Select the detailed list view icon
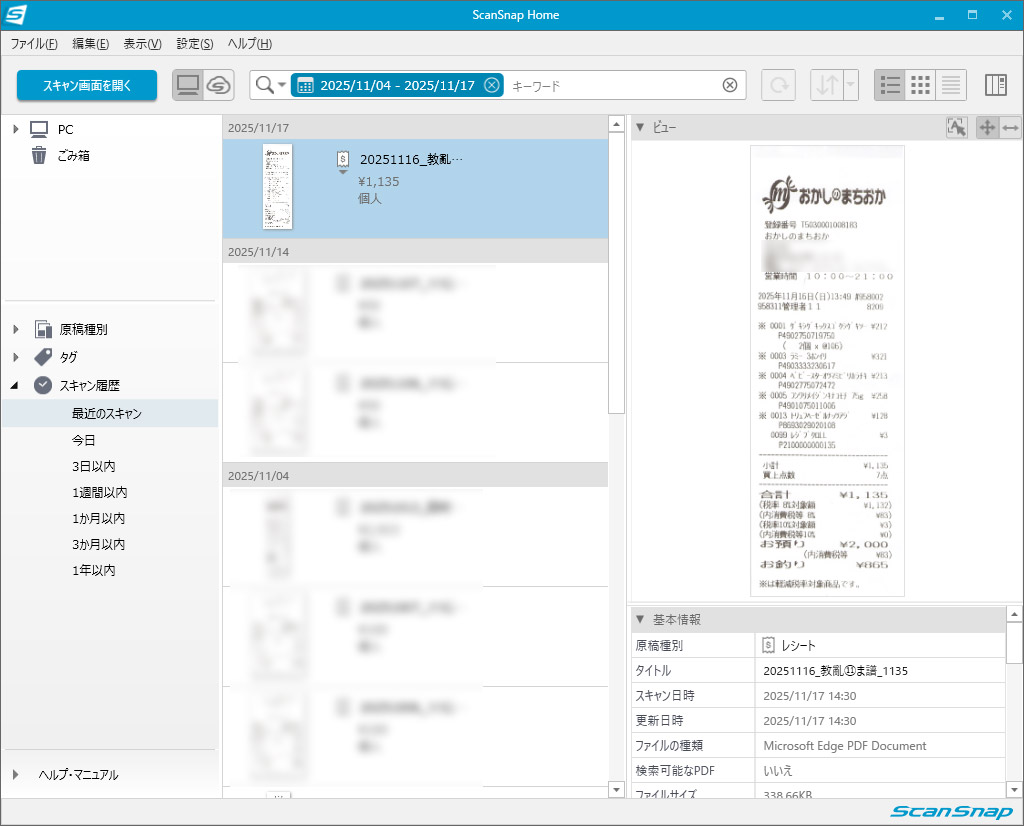Image resolution: width=1024 pixels, height=826 pixels. [x=951, y=85]
